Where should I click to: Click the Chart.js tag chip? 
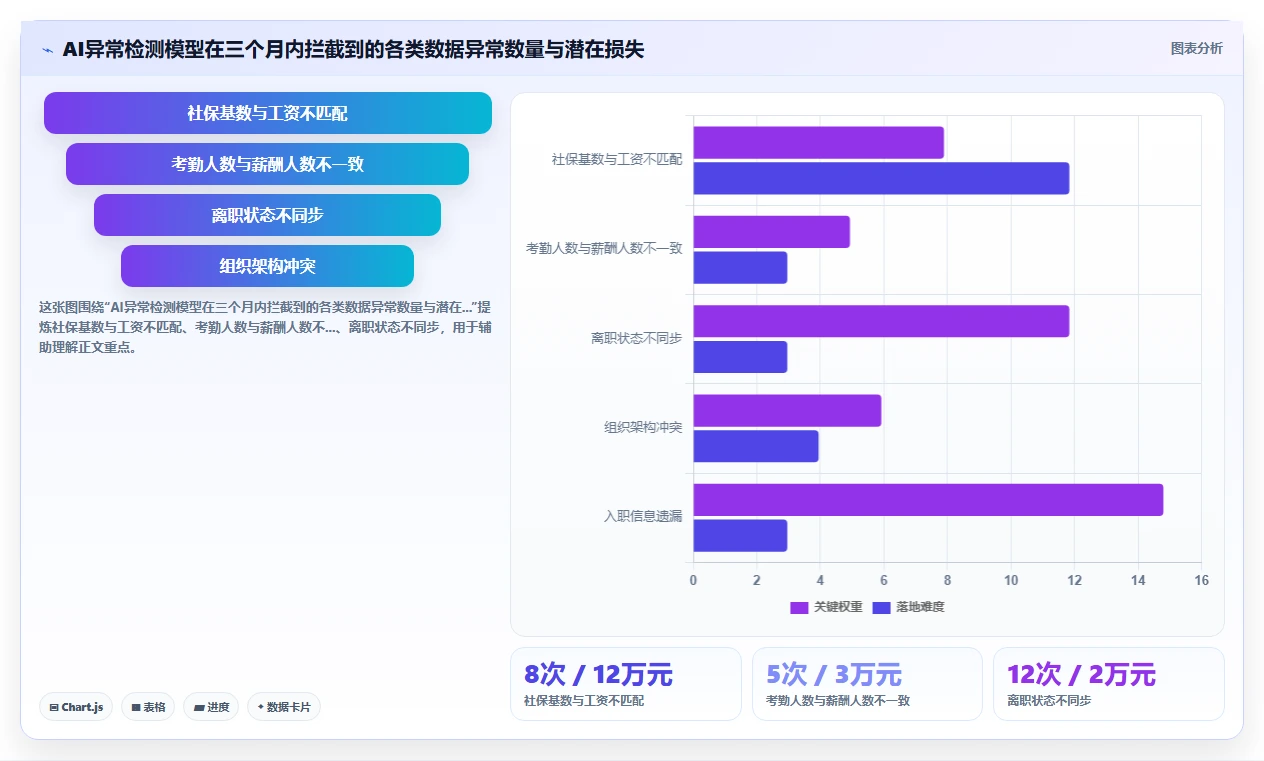[x=77, y=707]
